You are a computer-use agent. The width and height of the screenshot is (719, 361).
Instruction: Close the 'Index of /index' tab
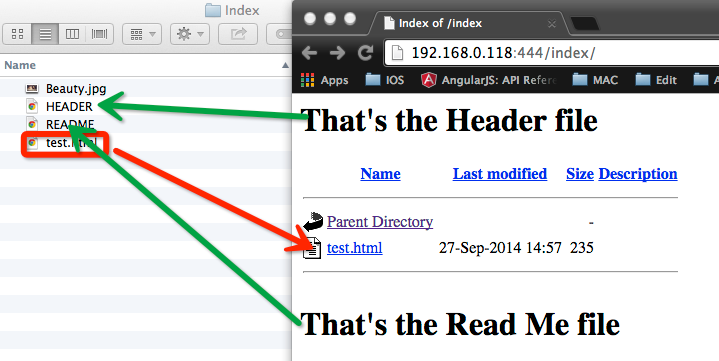coord(552,24)
